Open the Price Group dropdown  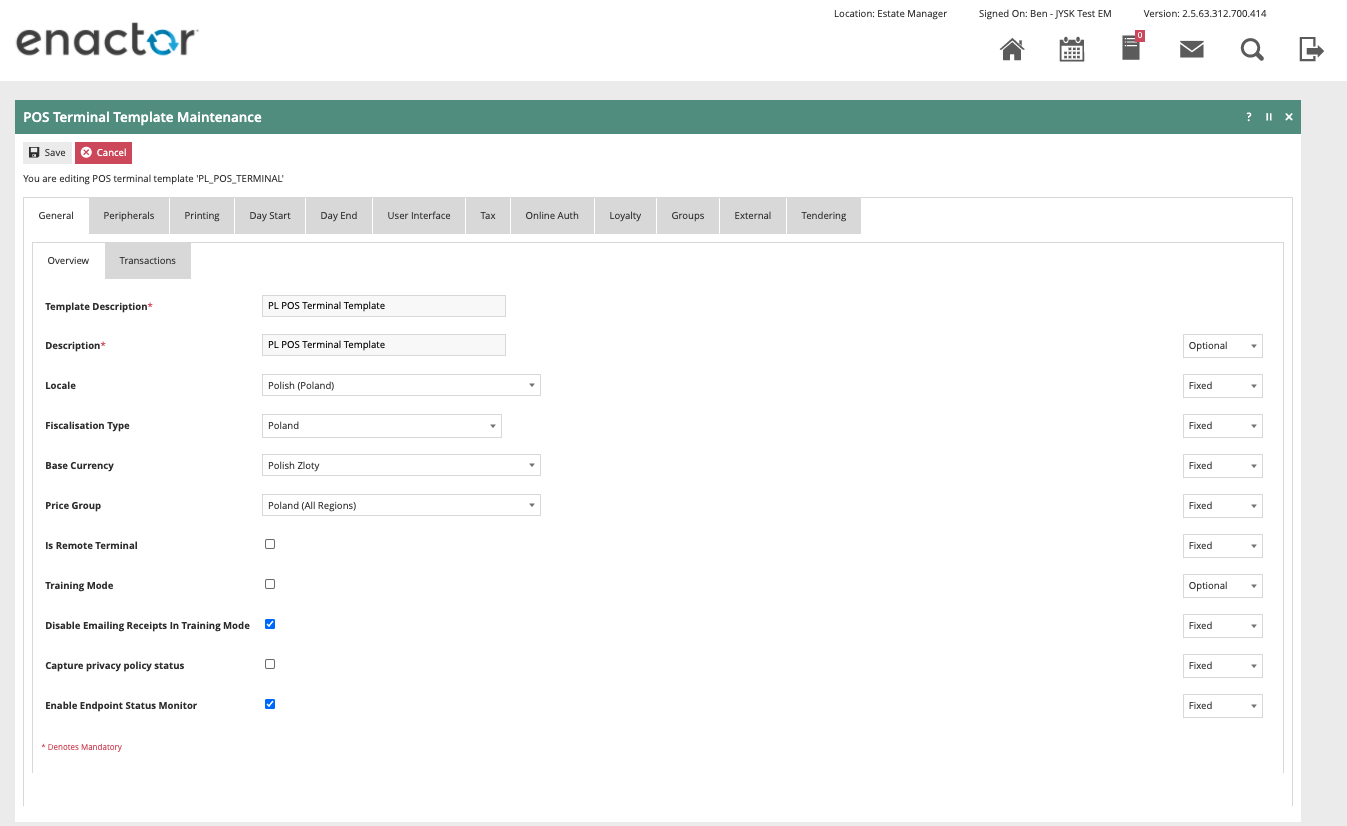(x=401, y=505)
